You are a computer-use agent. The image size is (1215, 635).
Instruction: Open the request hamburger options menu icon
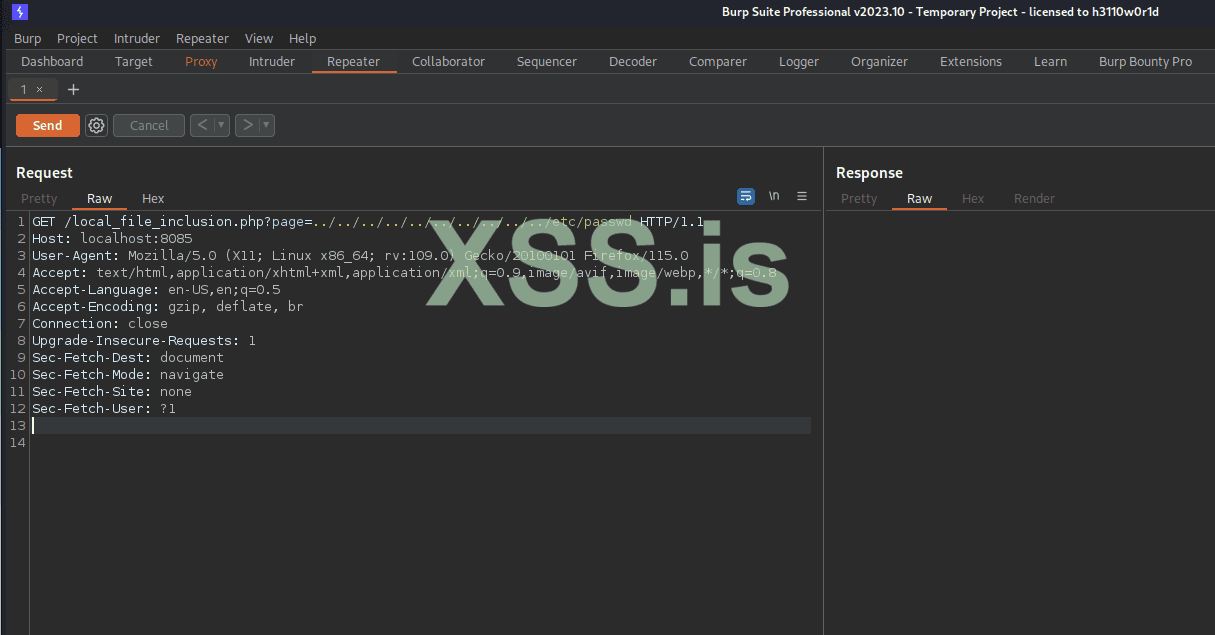802,196
